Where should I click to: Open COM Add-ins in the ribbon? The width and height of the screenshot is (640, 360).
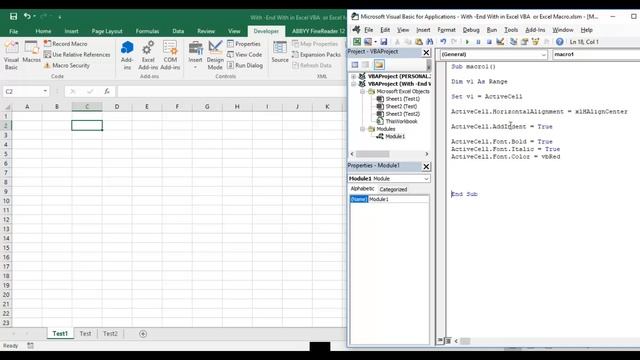[x=170, y=56]
